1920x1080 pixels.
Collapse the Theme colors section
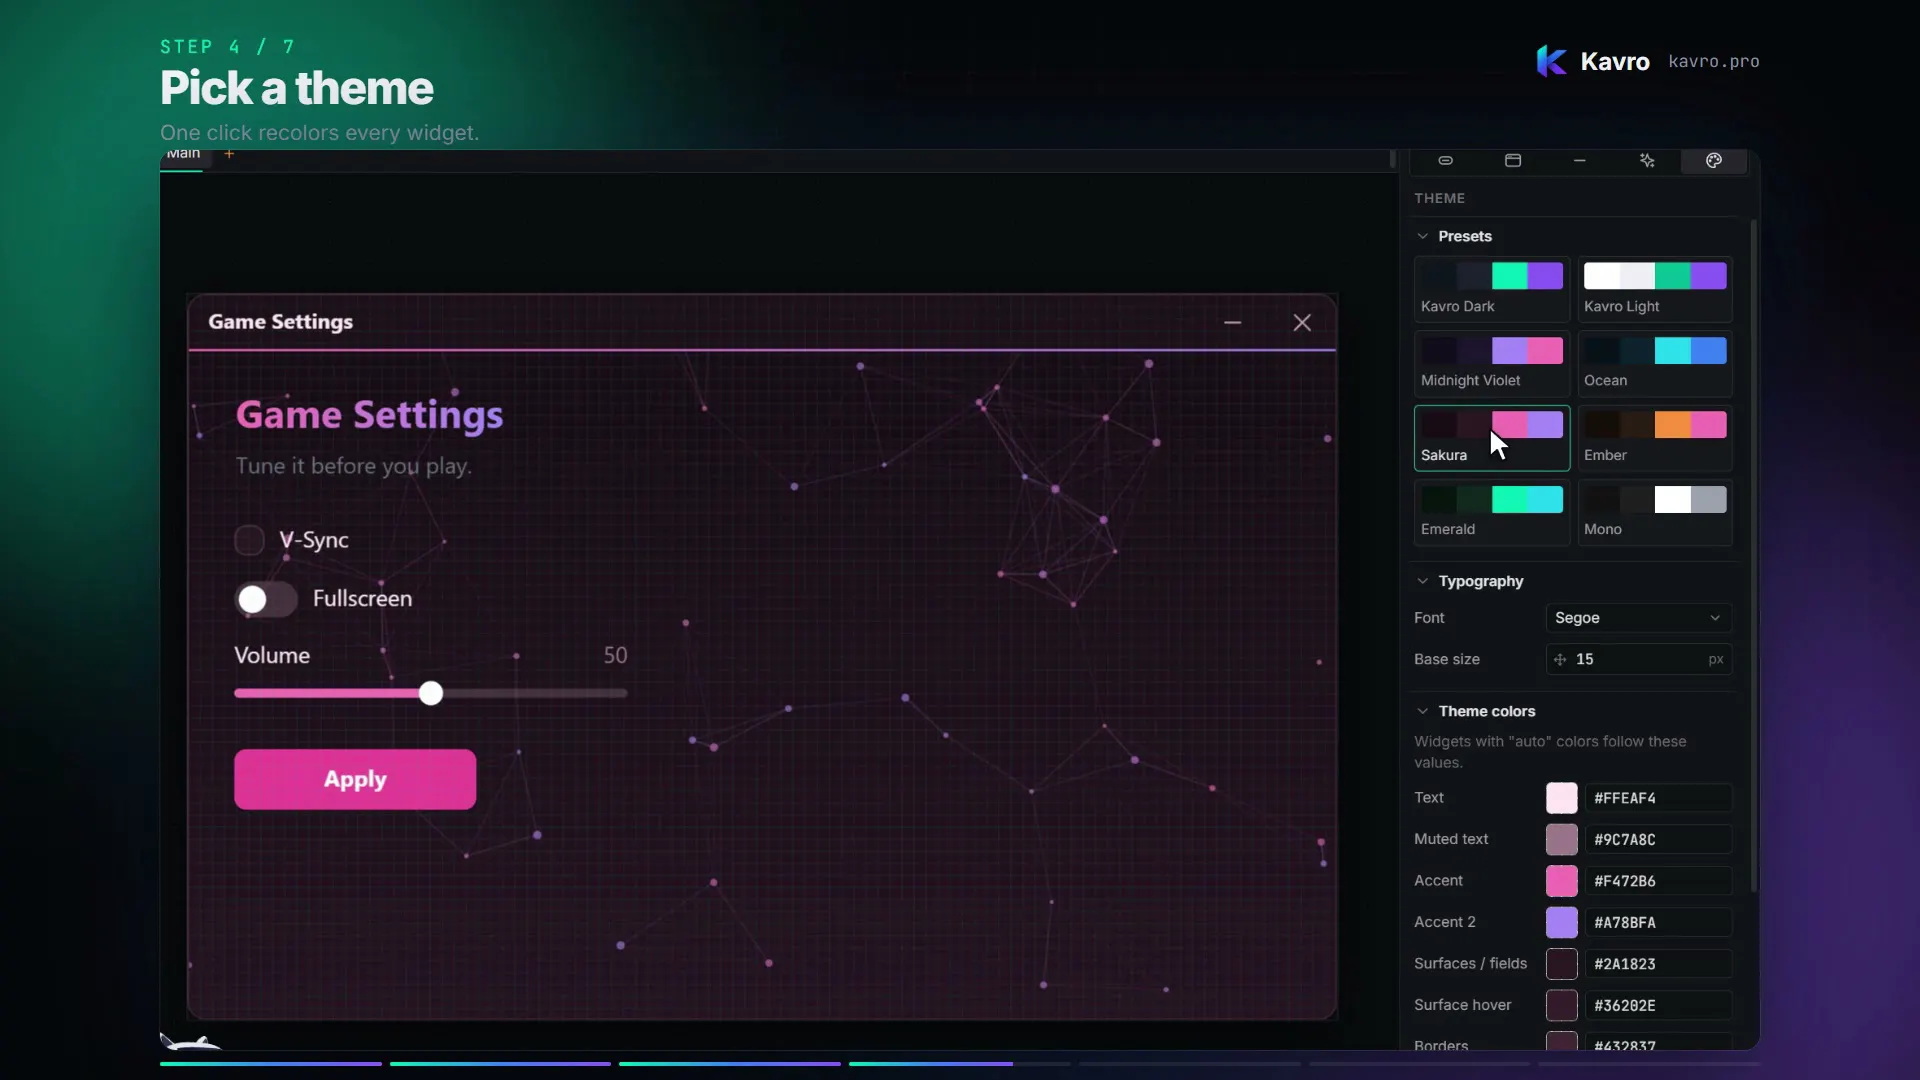[1423, 711]
